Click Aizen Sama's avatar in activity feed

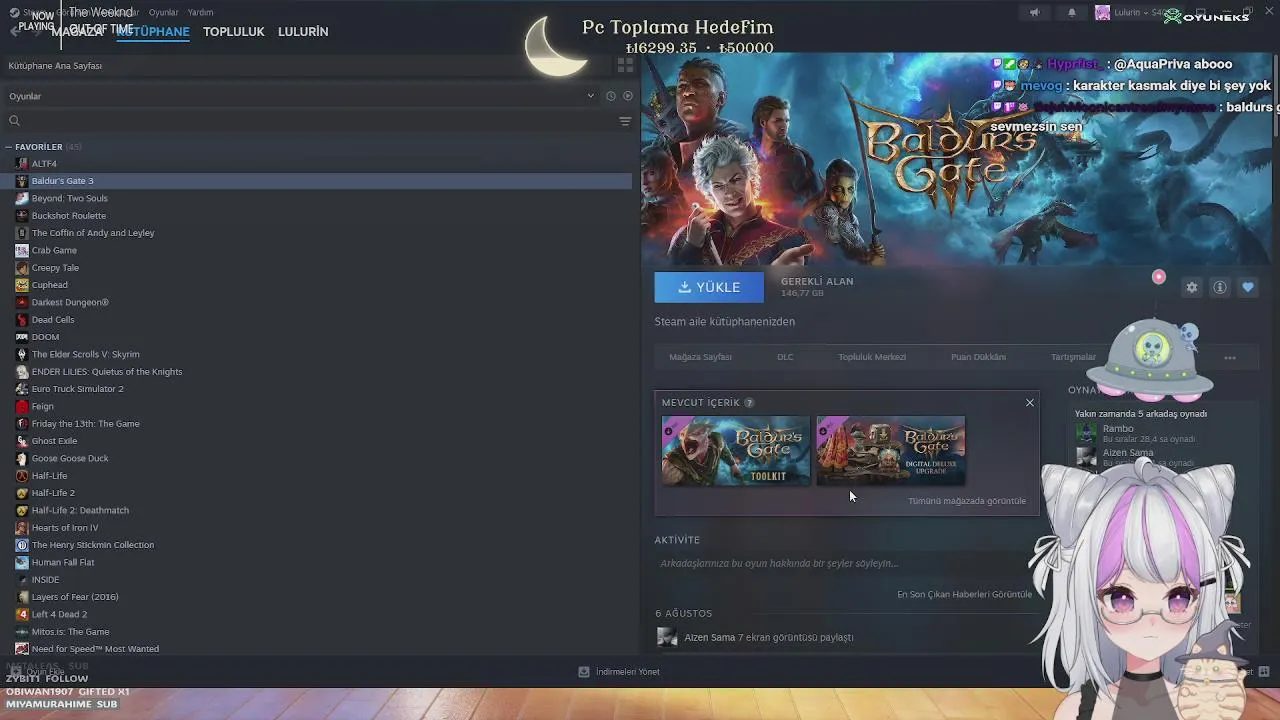point(666,637)
